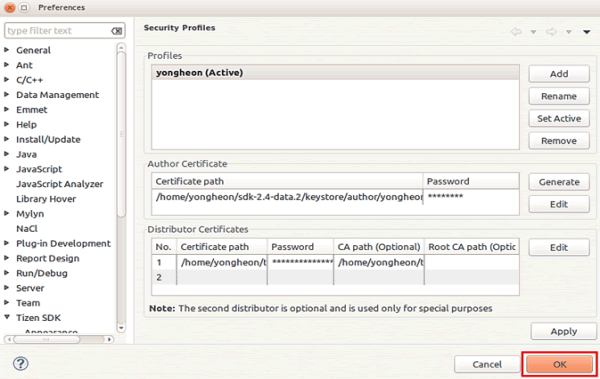600x379 pixels.
Task: Open the forward history dropdown arrow
Action: (x=569, y=32)
